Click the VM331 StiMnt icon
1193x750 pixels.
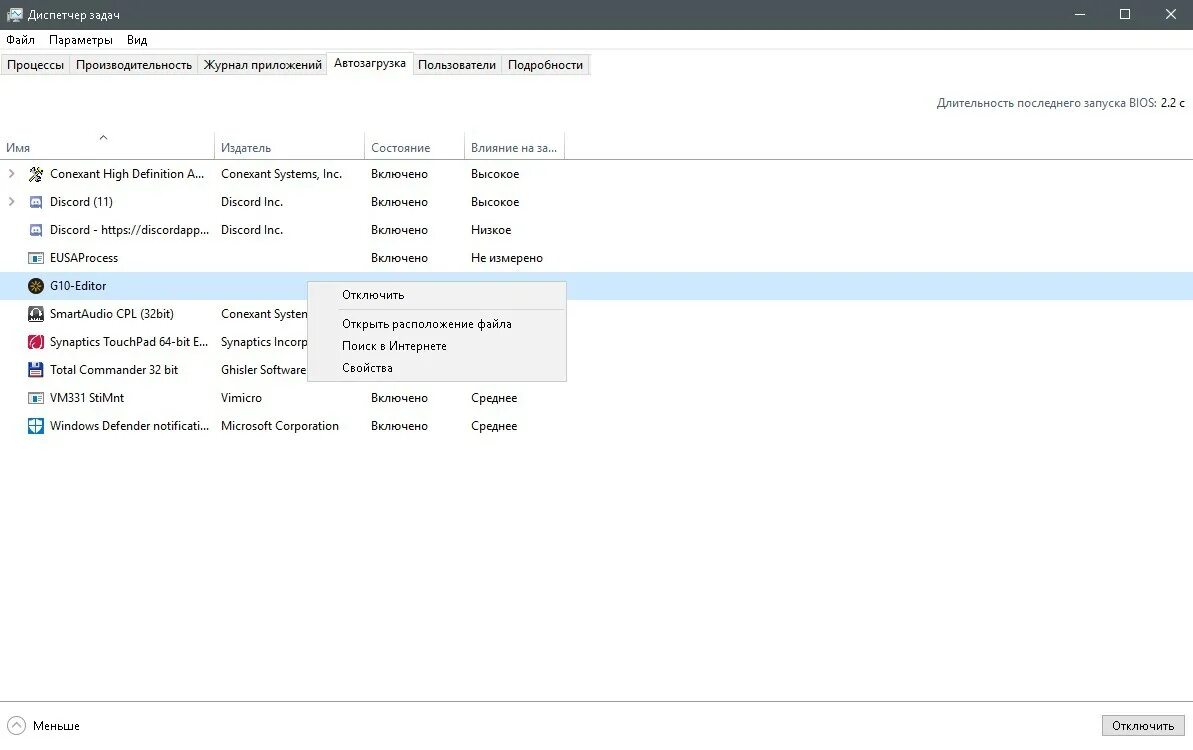point(36,398)
